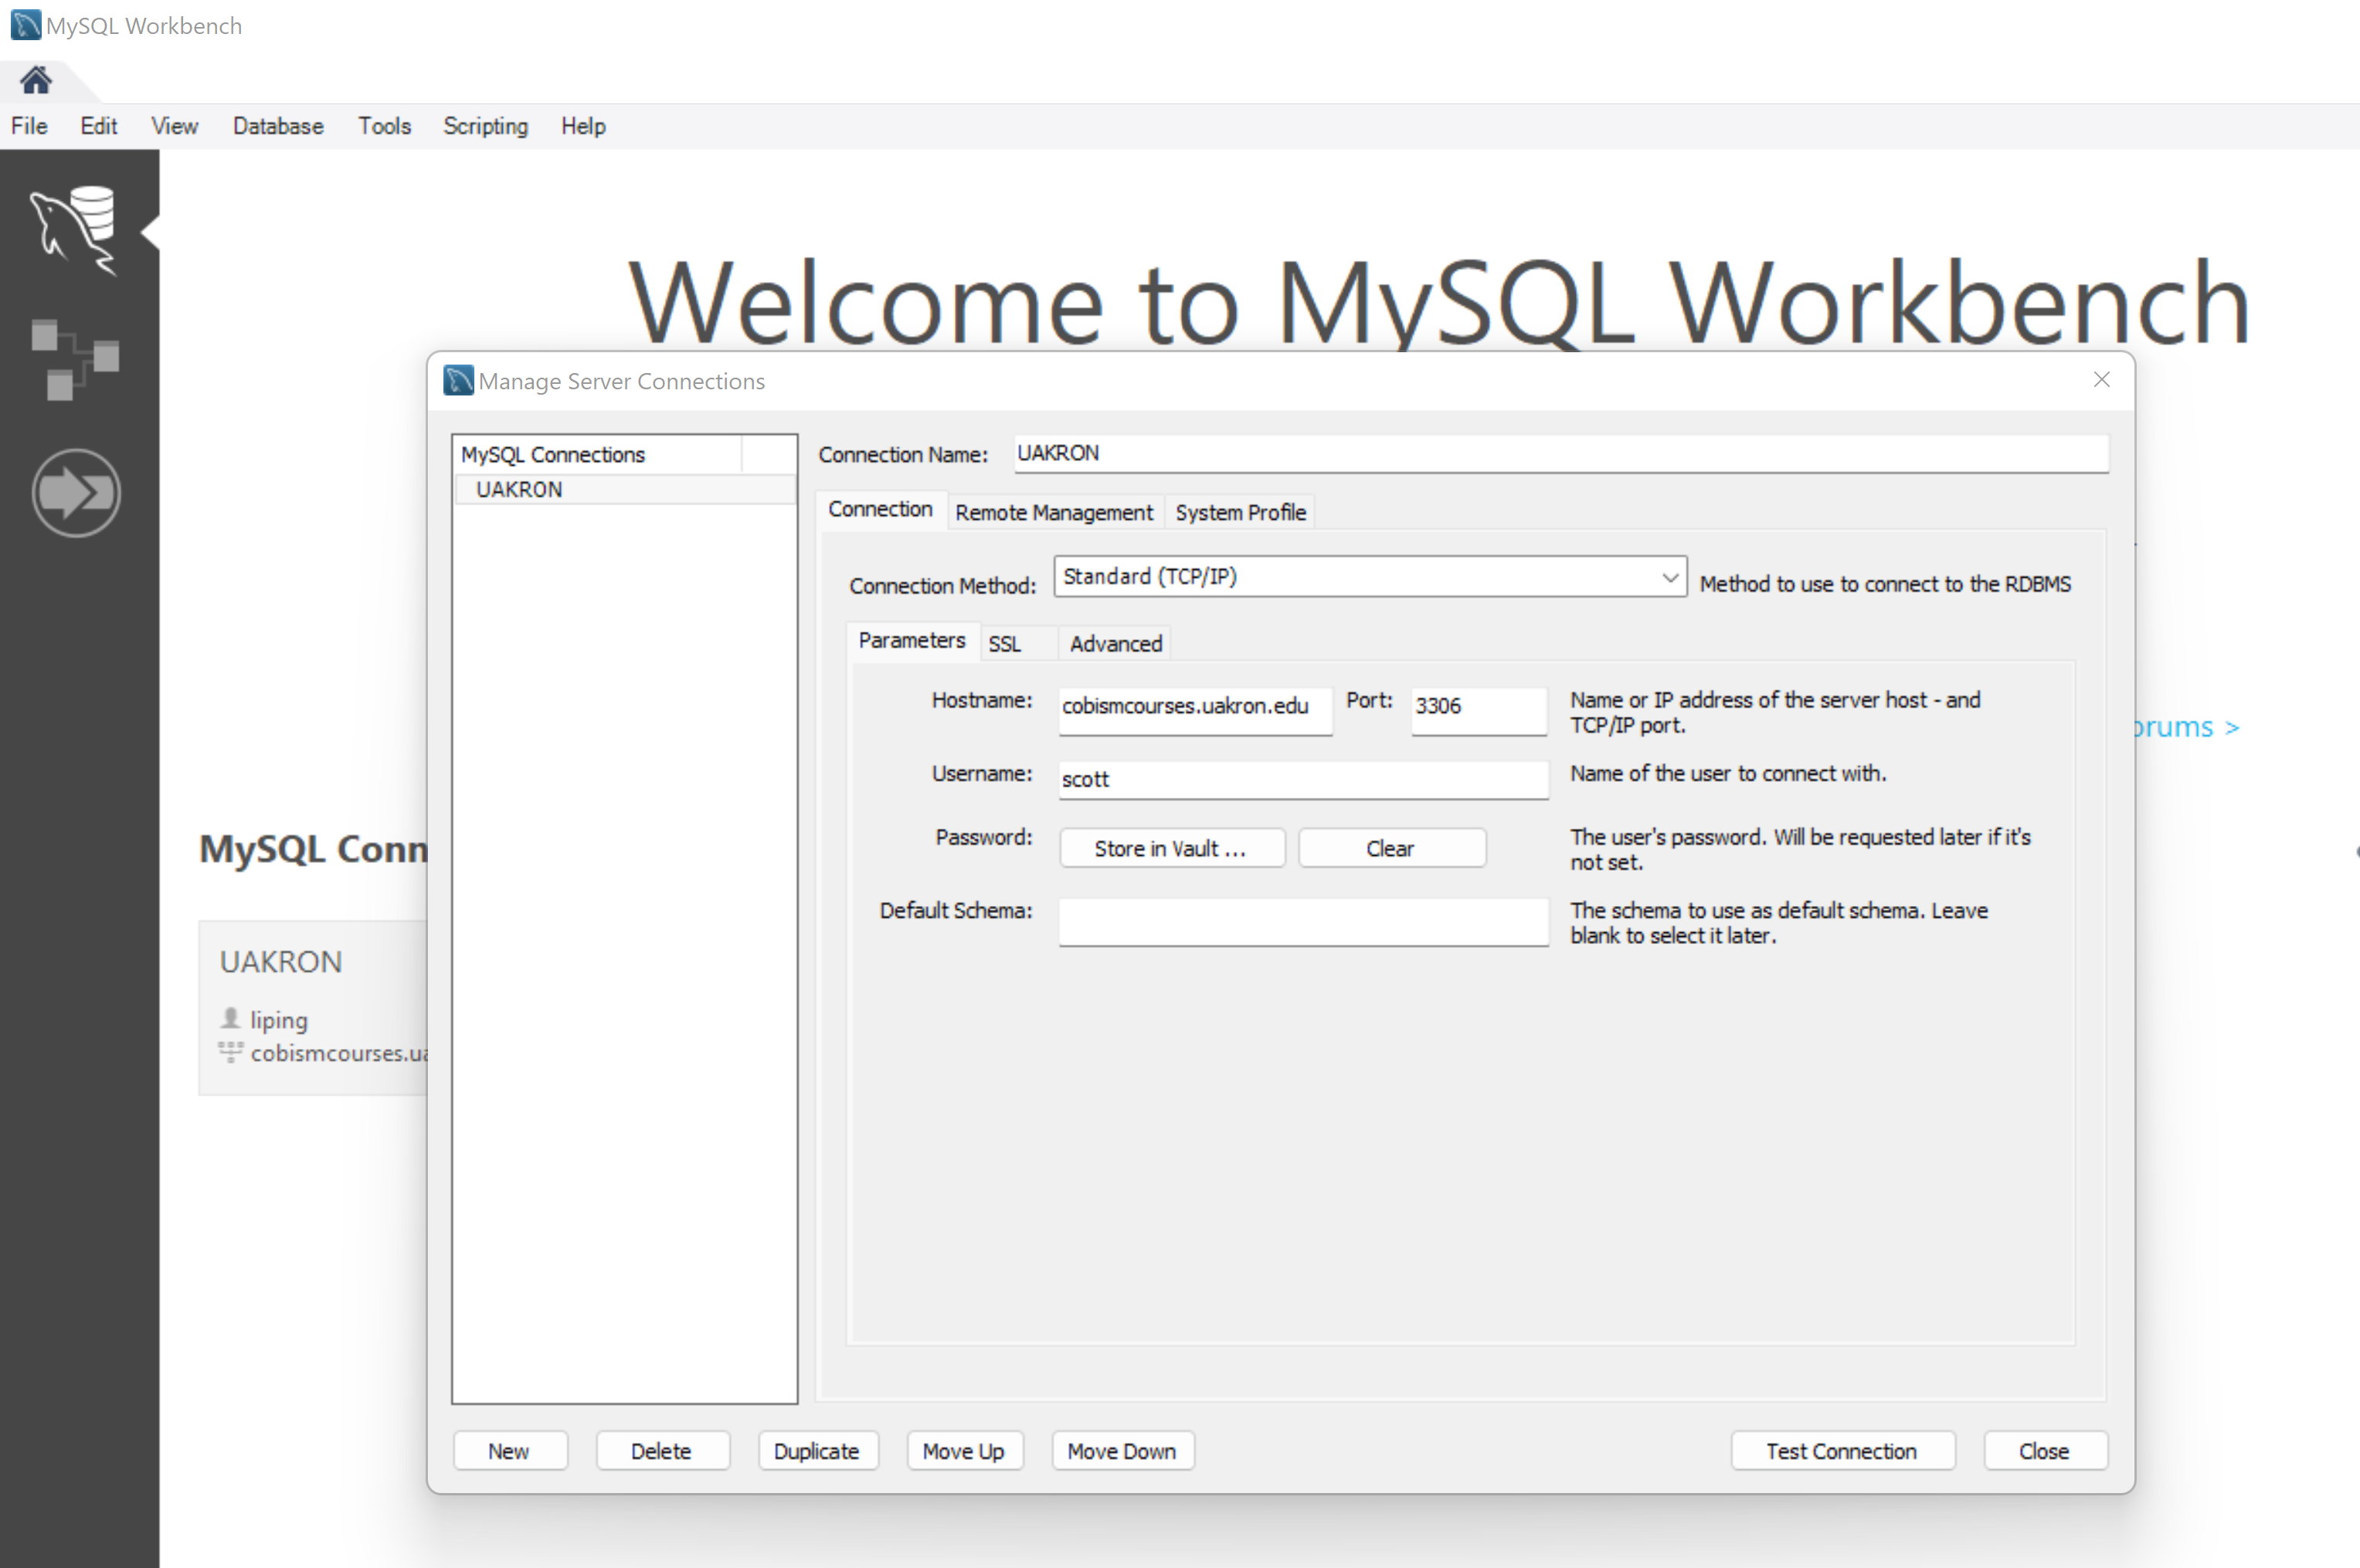
Task: Expand the Connection Method dropdown
Action: 1370,577
